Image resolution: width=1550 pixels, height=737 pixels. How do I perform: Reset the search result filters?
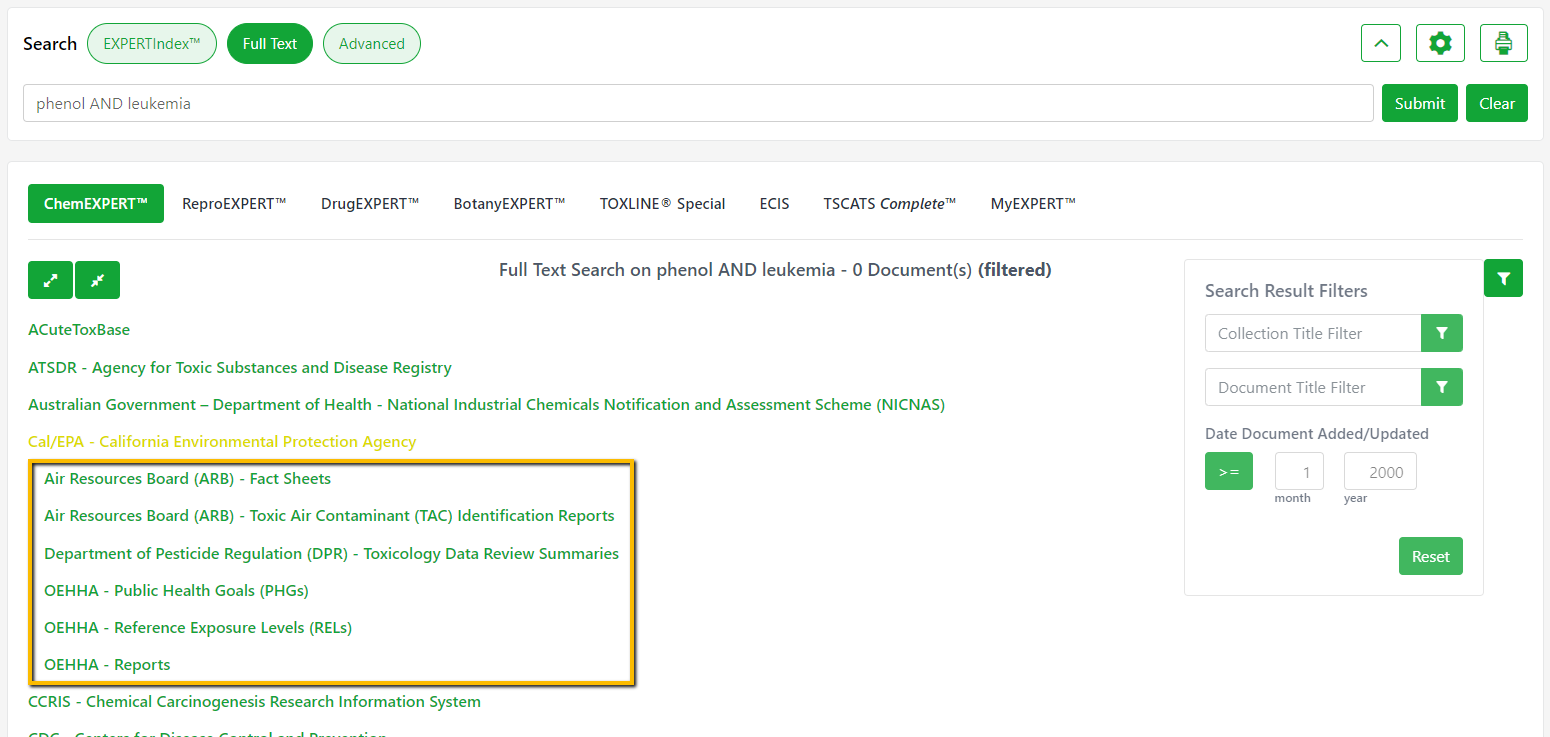point(1430,557)
